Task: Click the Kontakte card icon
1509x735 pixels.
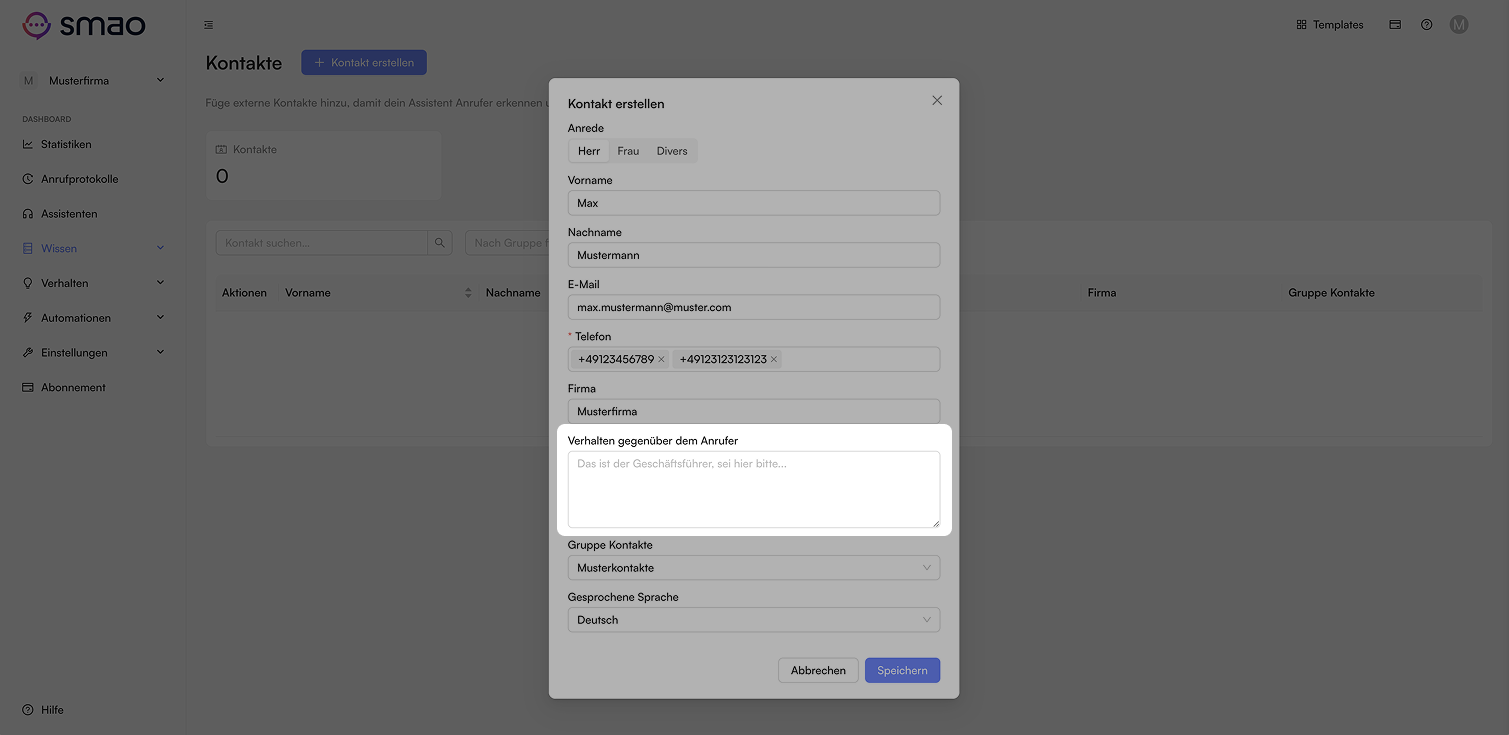Action: coord(222,149)
